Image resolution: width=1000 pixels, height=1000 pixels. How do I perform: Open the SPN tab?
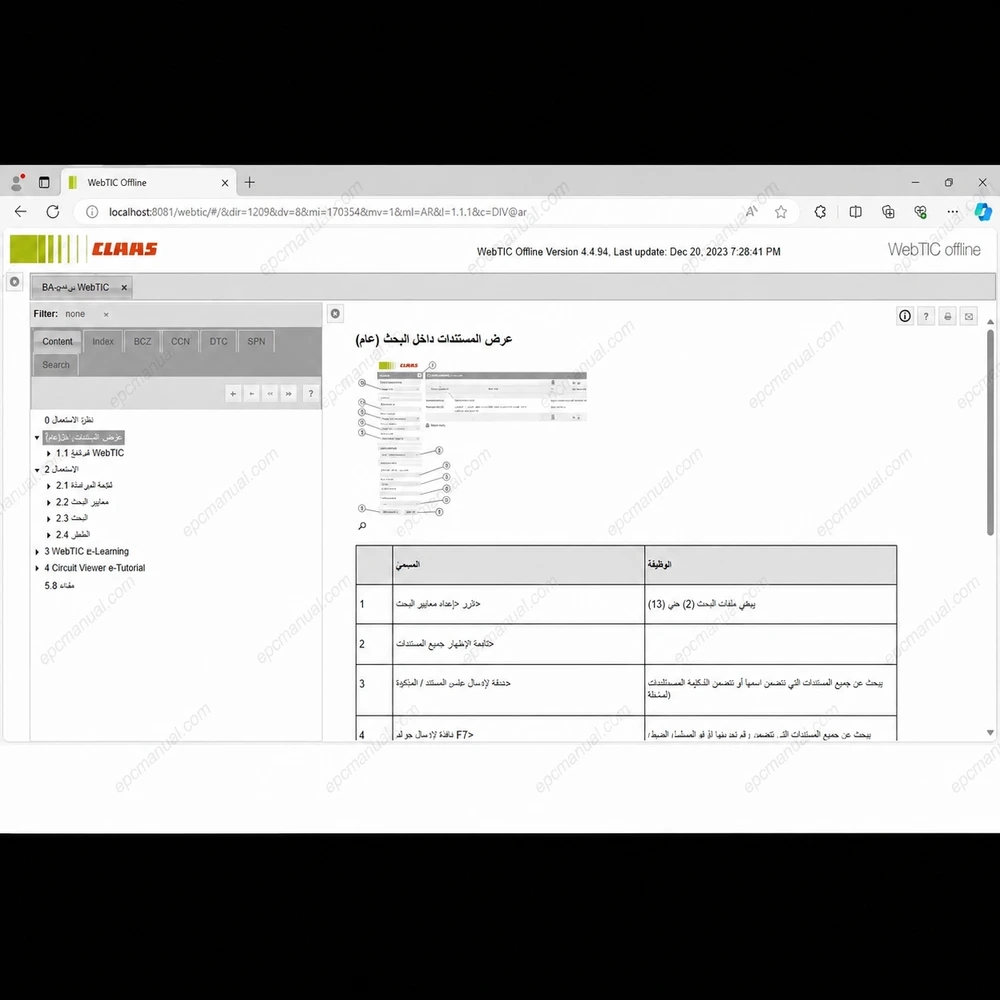click(256, 341)
